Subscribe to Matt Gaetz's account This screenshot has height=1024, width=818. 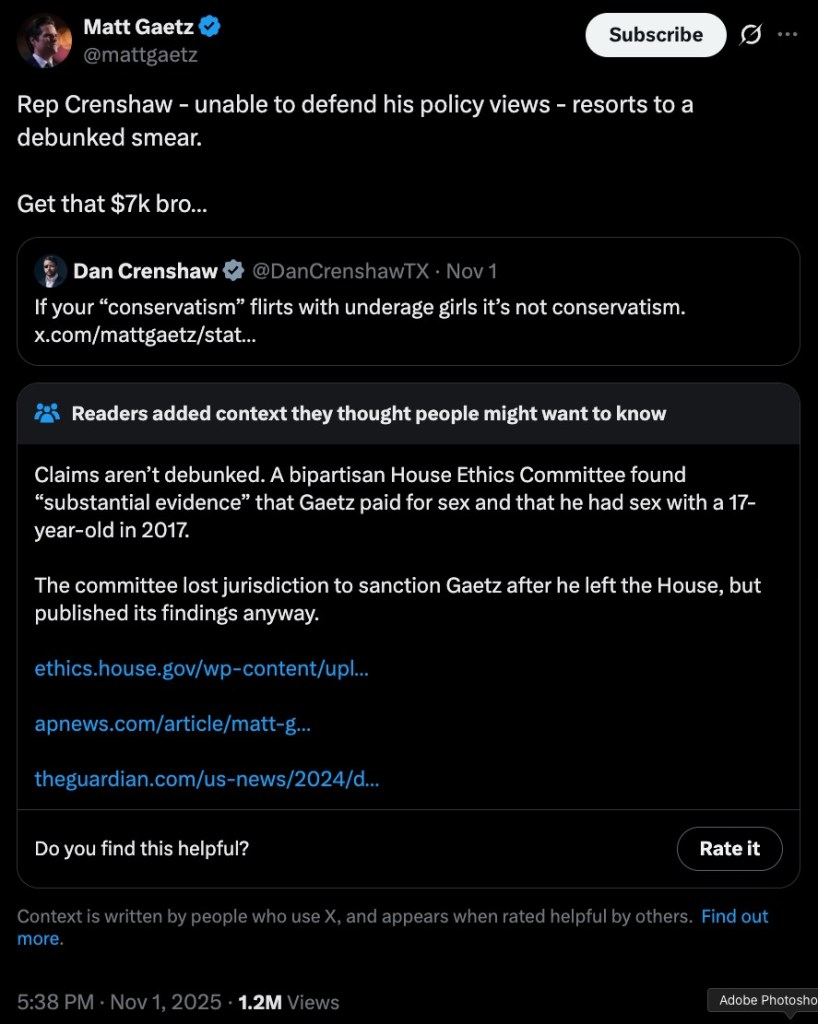click(655, 33)
